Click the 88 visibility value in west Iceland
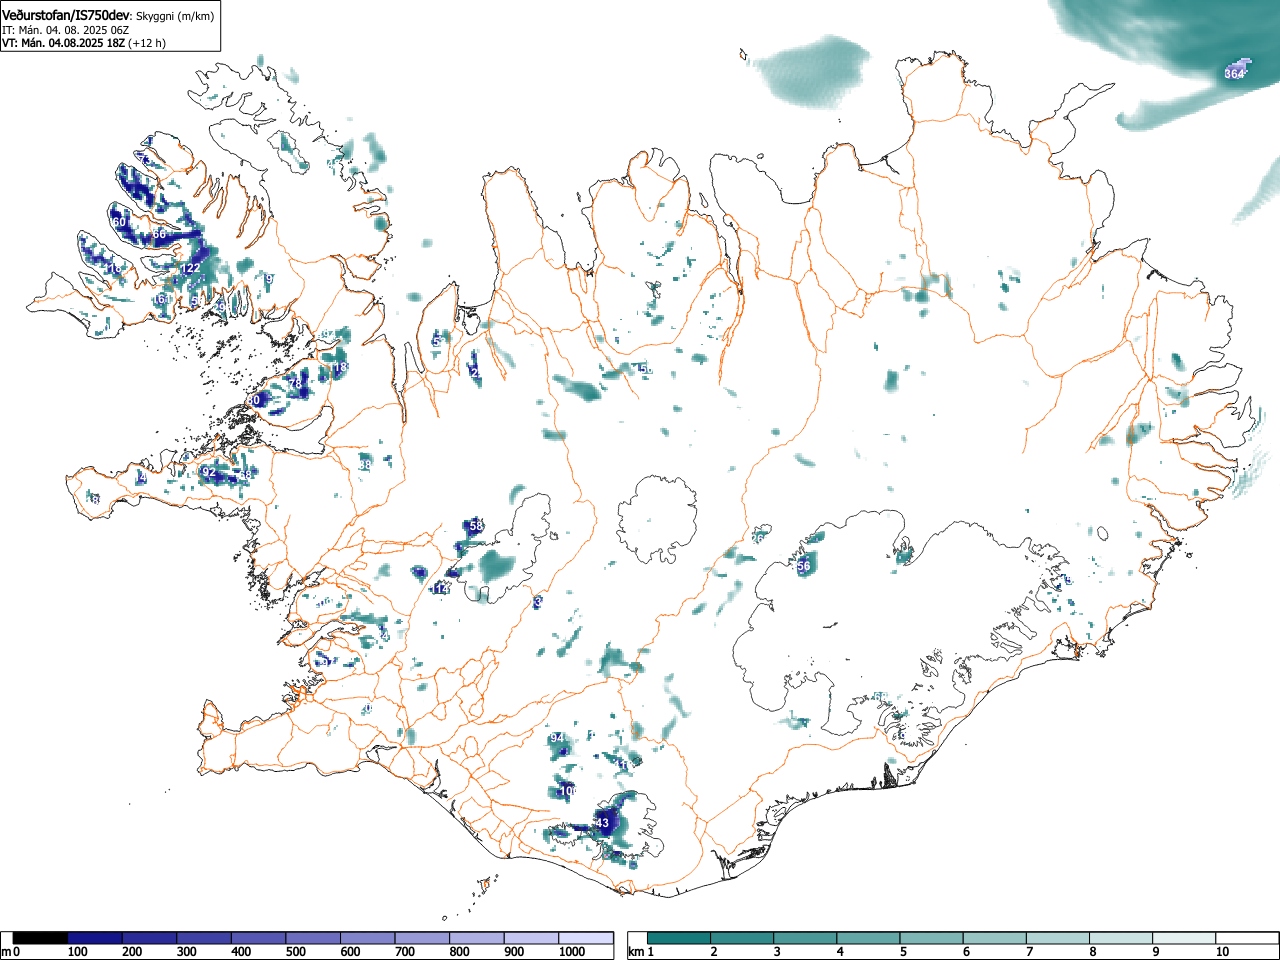Screen dimensions: 1280x960 pyautogui.click(x=365, y=465)
